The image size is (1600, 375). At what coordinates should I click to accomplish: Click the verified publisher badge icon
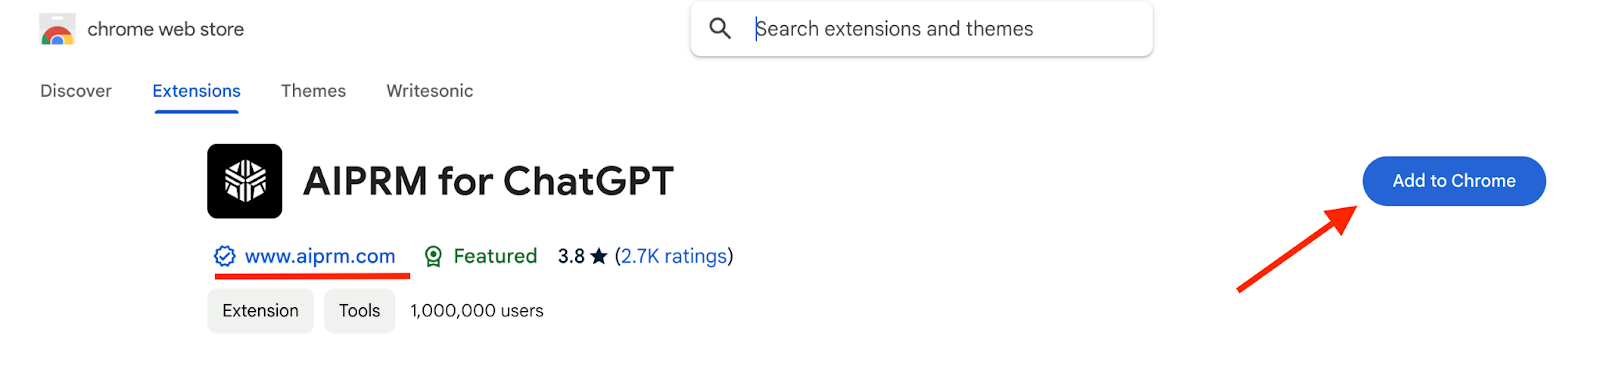click(x=225, y=256)
